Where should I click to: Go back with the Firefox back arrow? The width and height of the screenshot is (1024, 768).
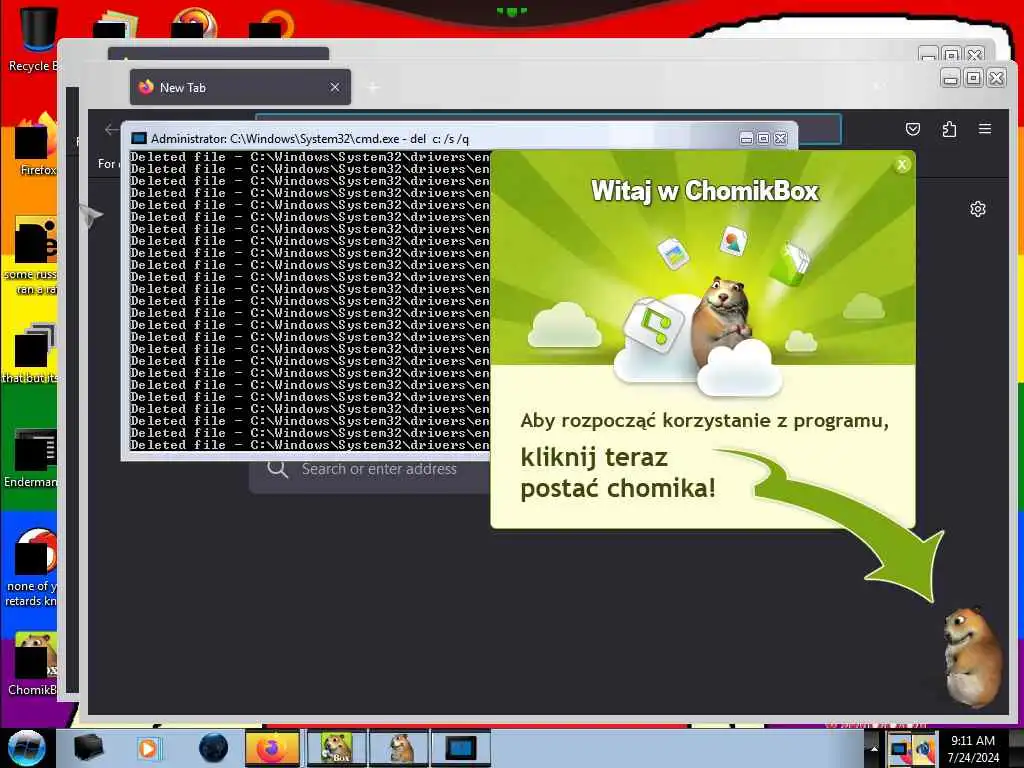tap(112, 129)
